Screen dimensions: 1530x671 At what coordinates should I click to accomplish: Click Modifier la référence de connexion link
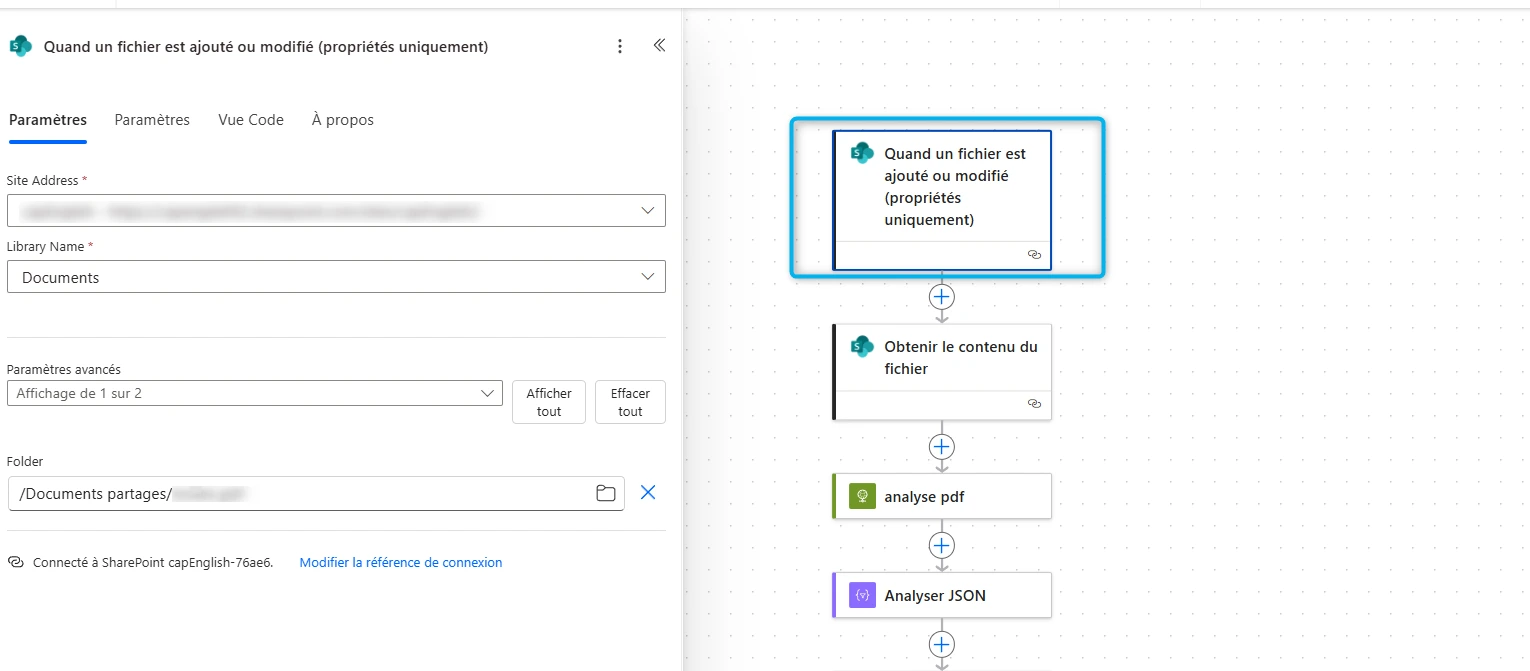click(401, 563)
